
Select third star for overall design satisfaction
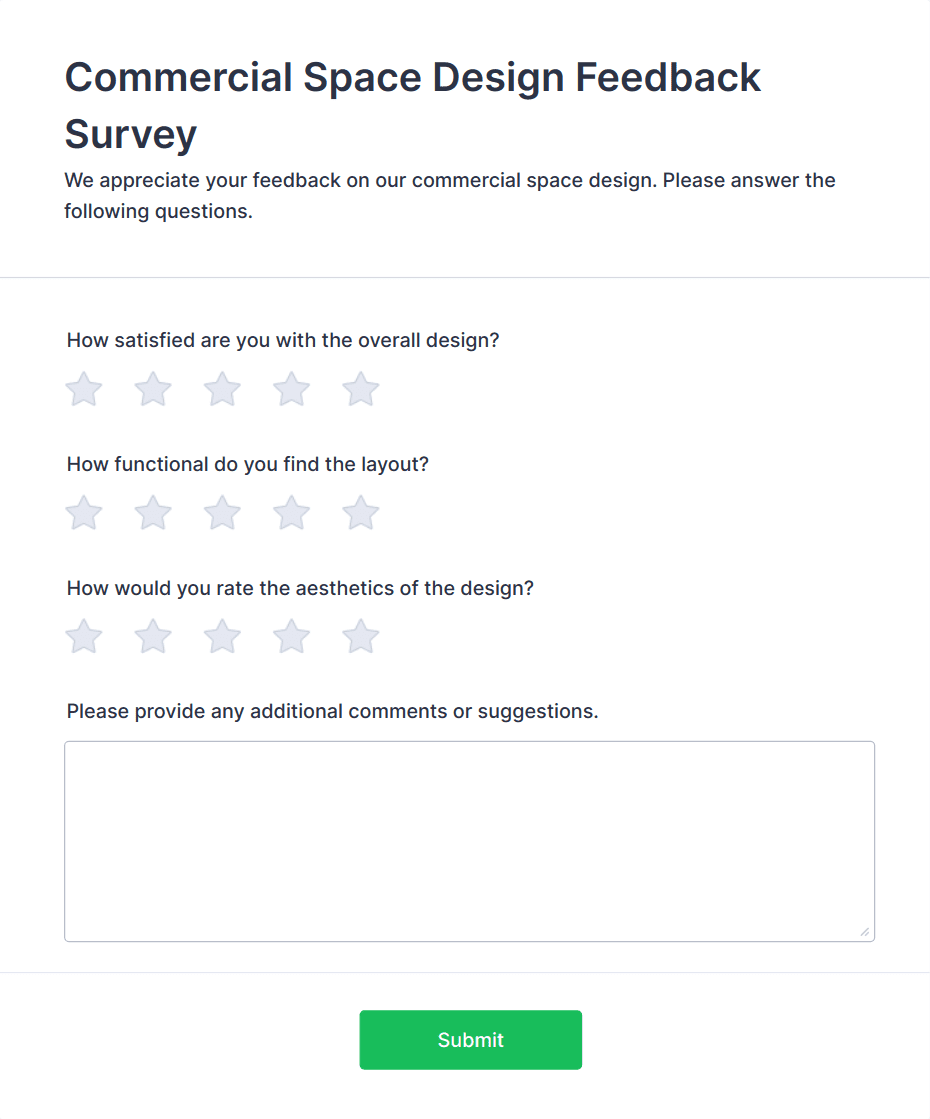click(222, 390)
